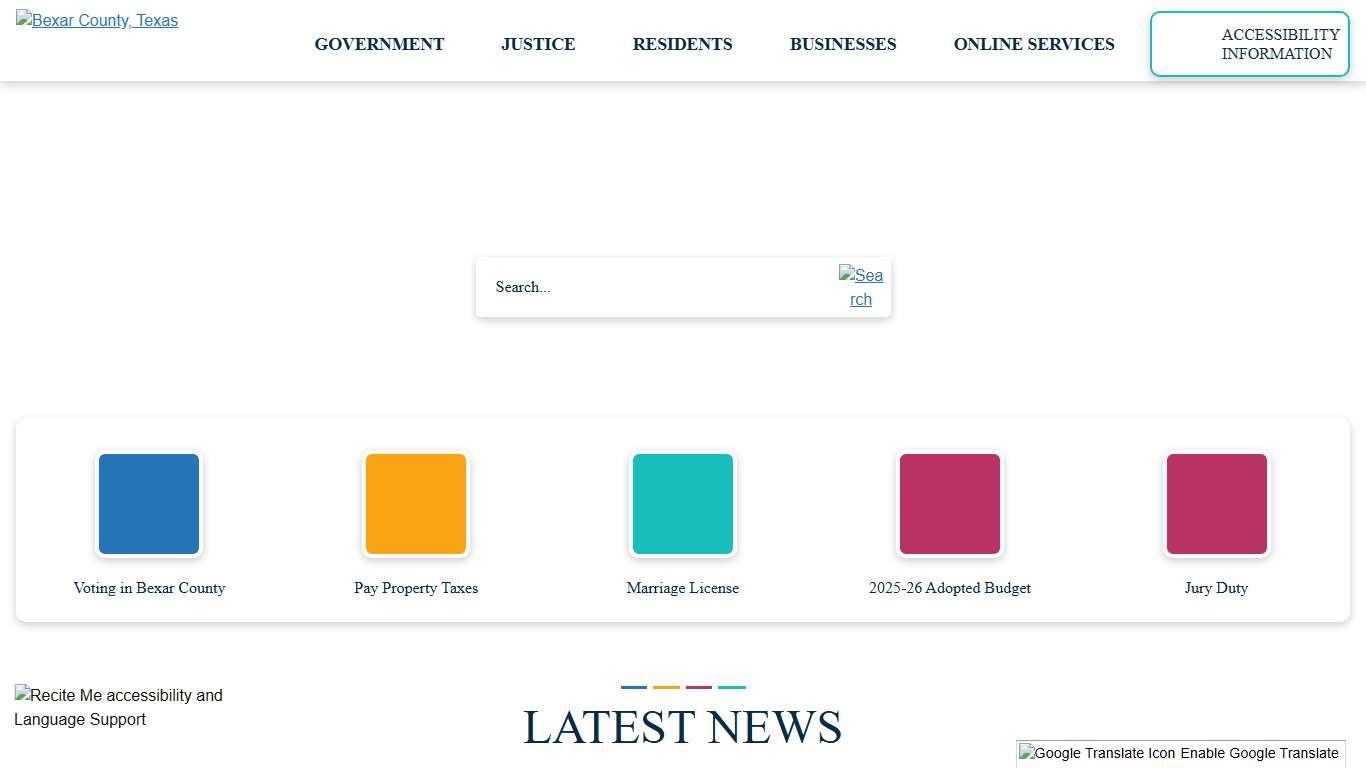
Task: Select the BUSINESSES menu item
Action: pos(843,44)
